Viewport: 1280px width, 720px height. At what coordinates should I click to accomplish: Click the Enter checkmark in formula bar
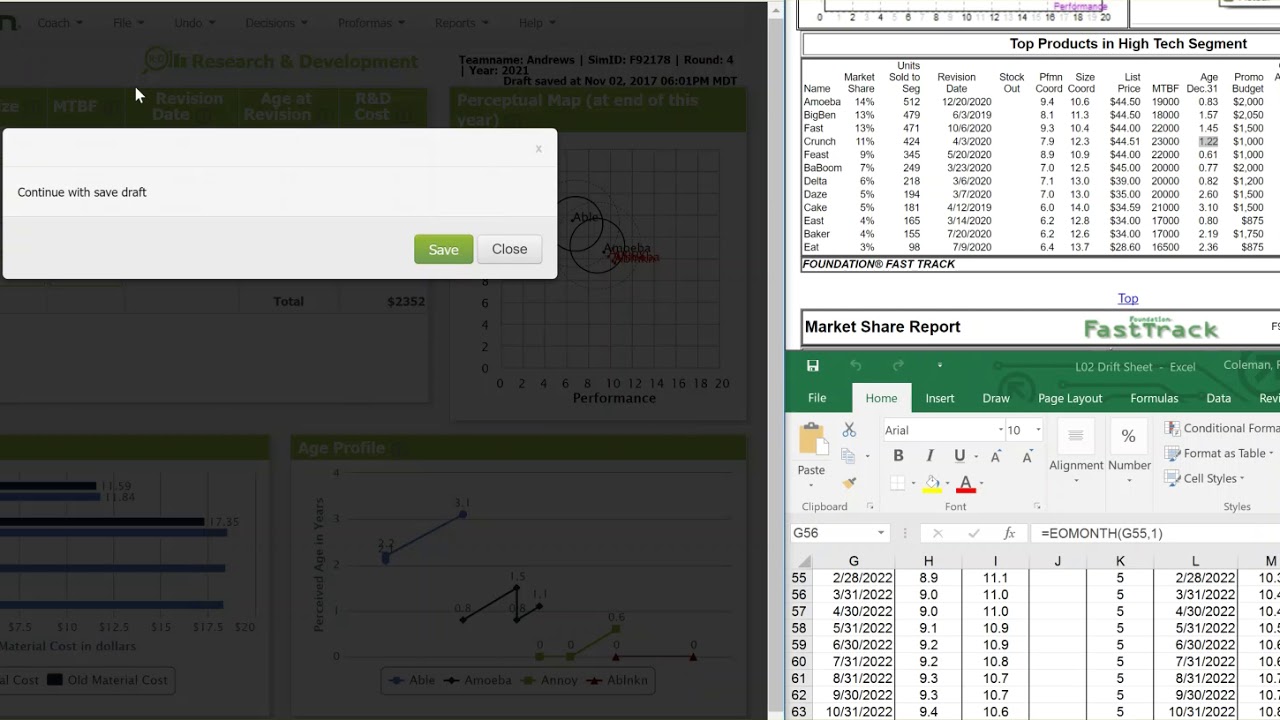coord(974,533)
